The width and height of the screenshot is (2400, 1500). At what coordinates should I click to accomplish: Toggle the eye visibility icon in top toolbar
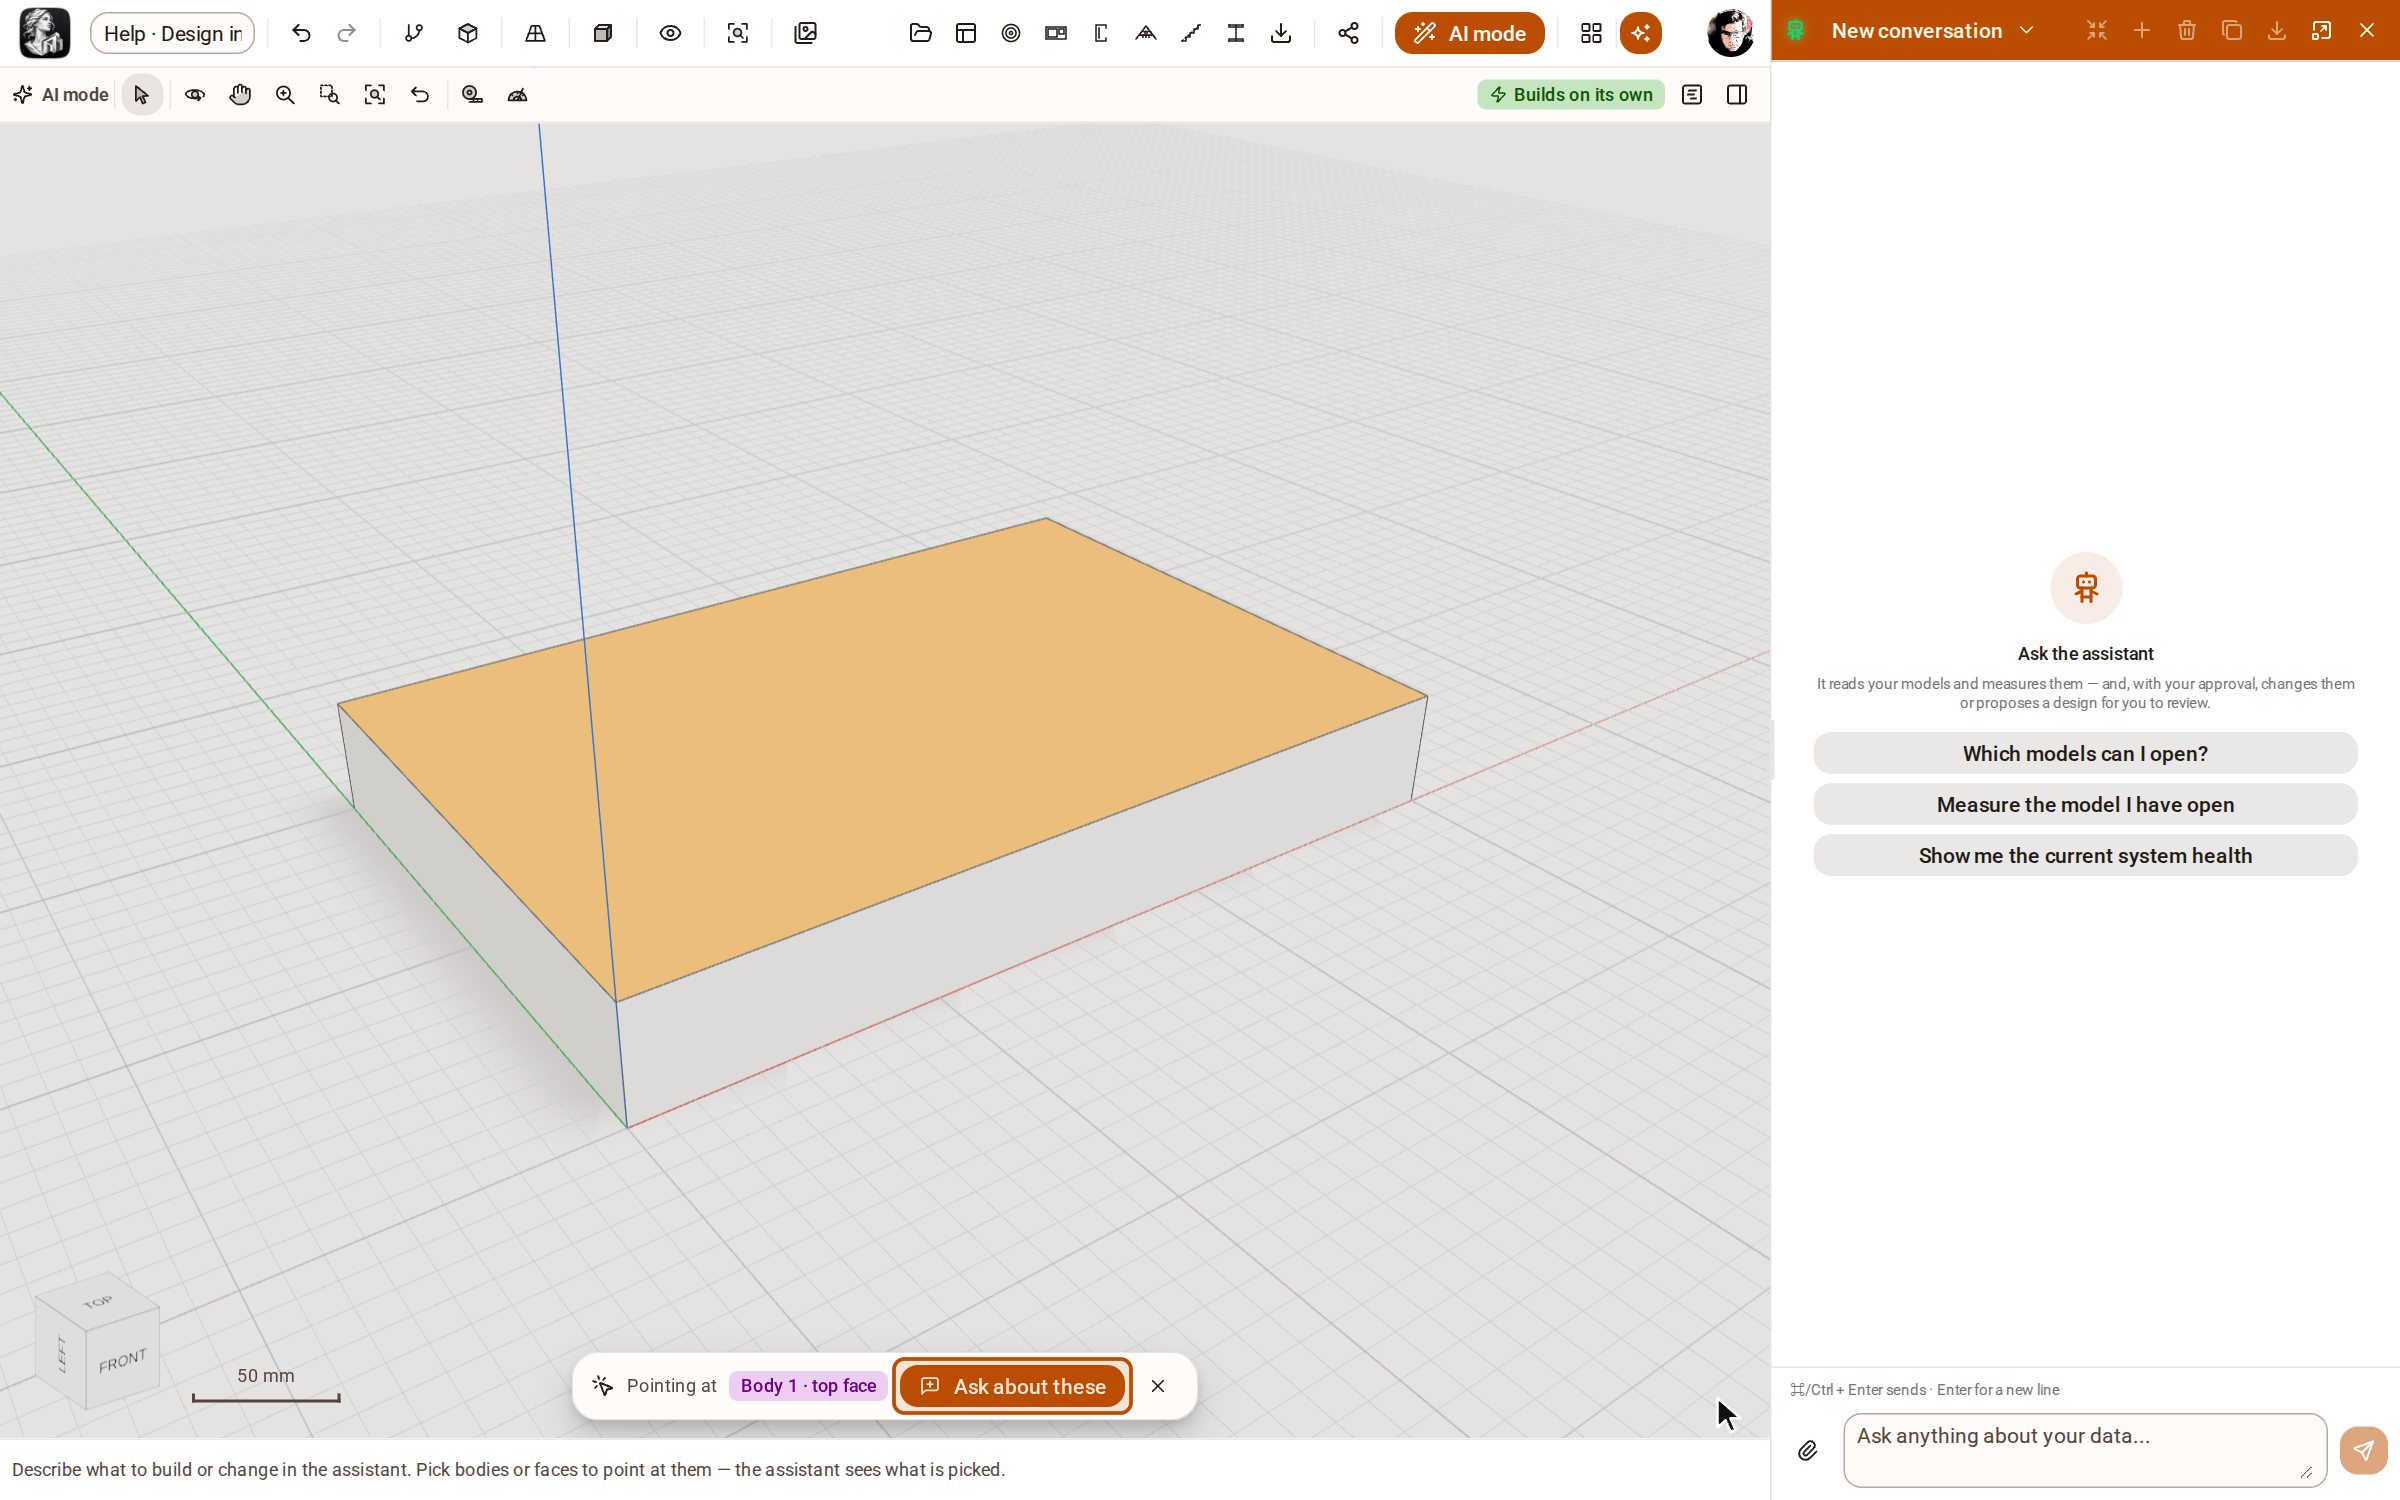coord(670,33)
